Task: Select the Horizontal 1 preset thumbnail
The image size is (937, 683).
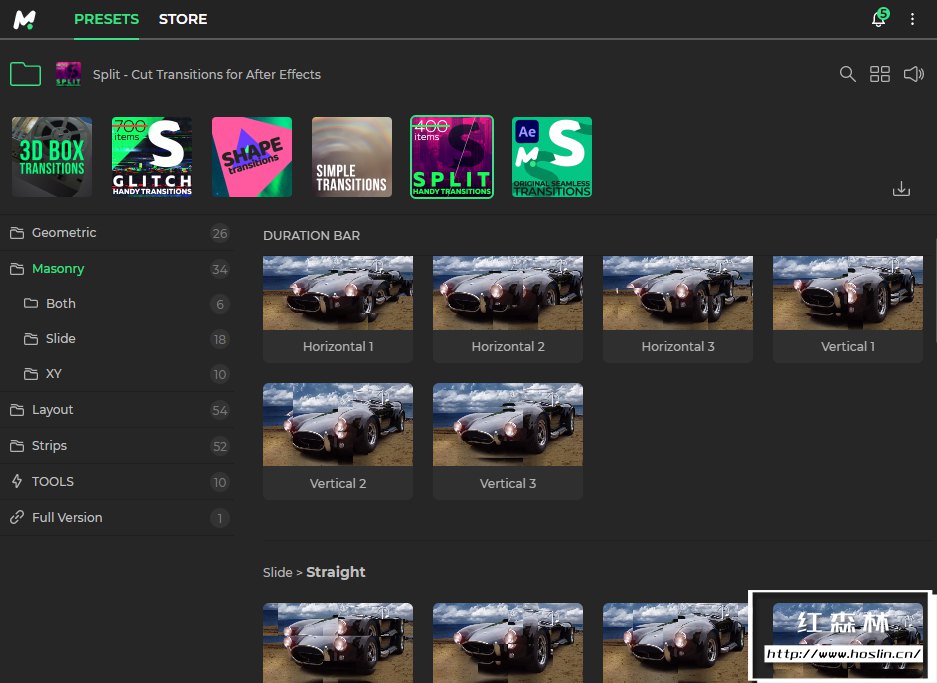Action: pos(338,293)
